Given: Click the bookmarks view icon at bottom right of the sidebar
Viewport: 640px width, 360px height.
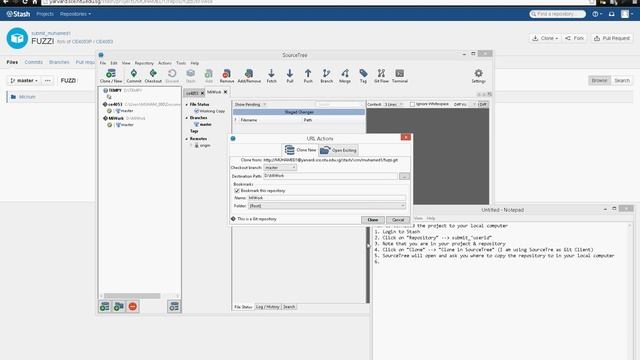Looking at the screenshot, I should 174,307.
